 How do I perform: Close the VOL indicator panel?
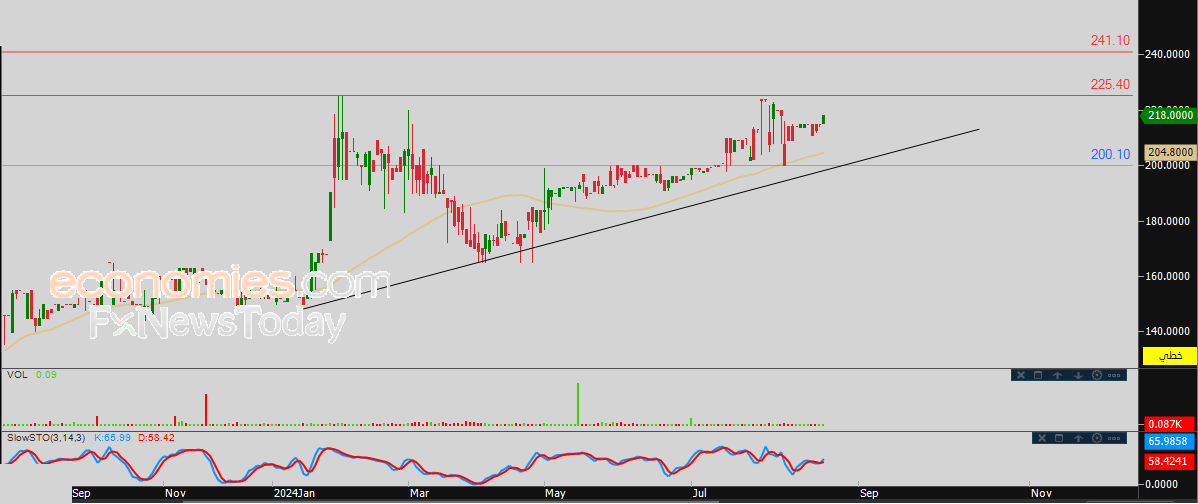pyautogui.click(x=1019, y=375)
